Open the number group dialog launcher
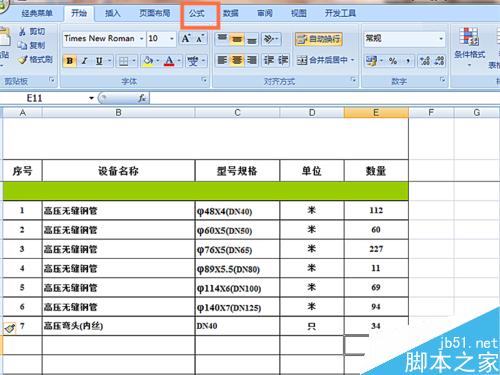 tap(443, 80)
